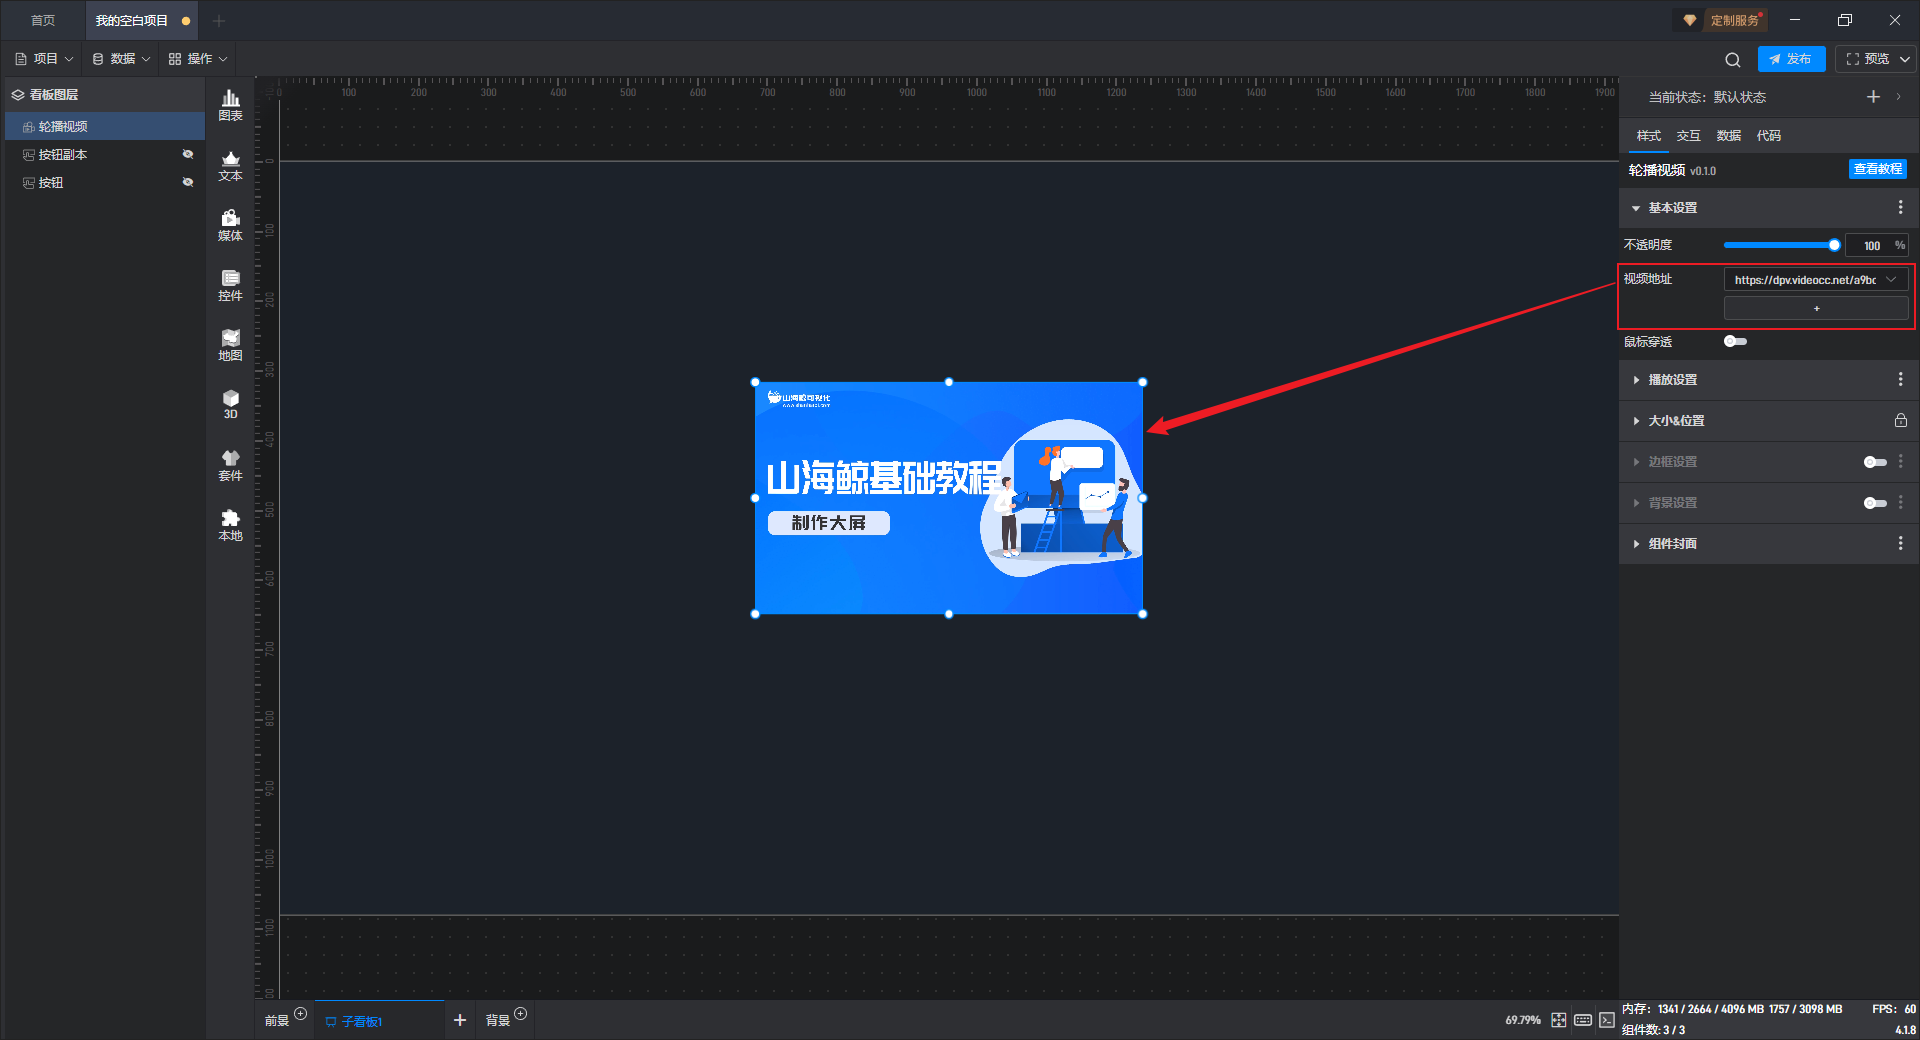
Task: Add a new sub-board with the plus
Action: pos(460,1020)
